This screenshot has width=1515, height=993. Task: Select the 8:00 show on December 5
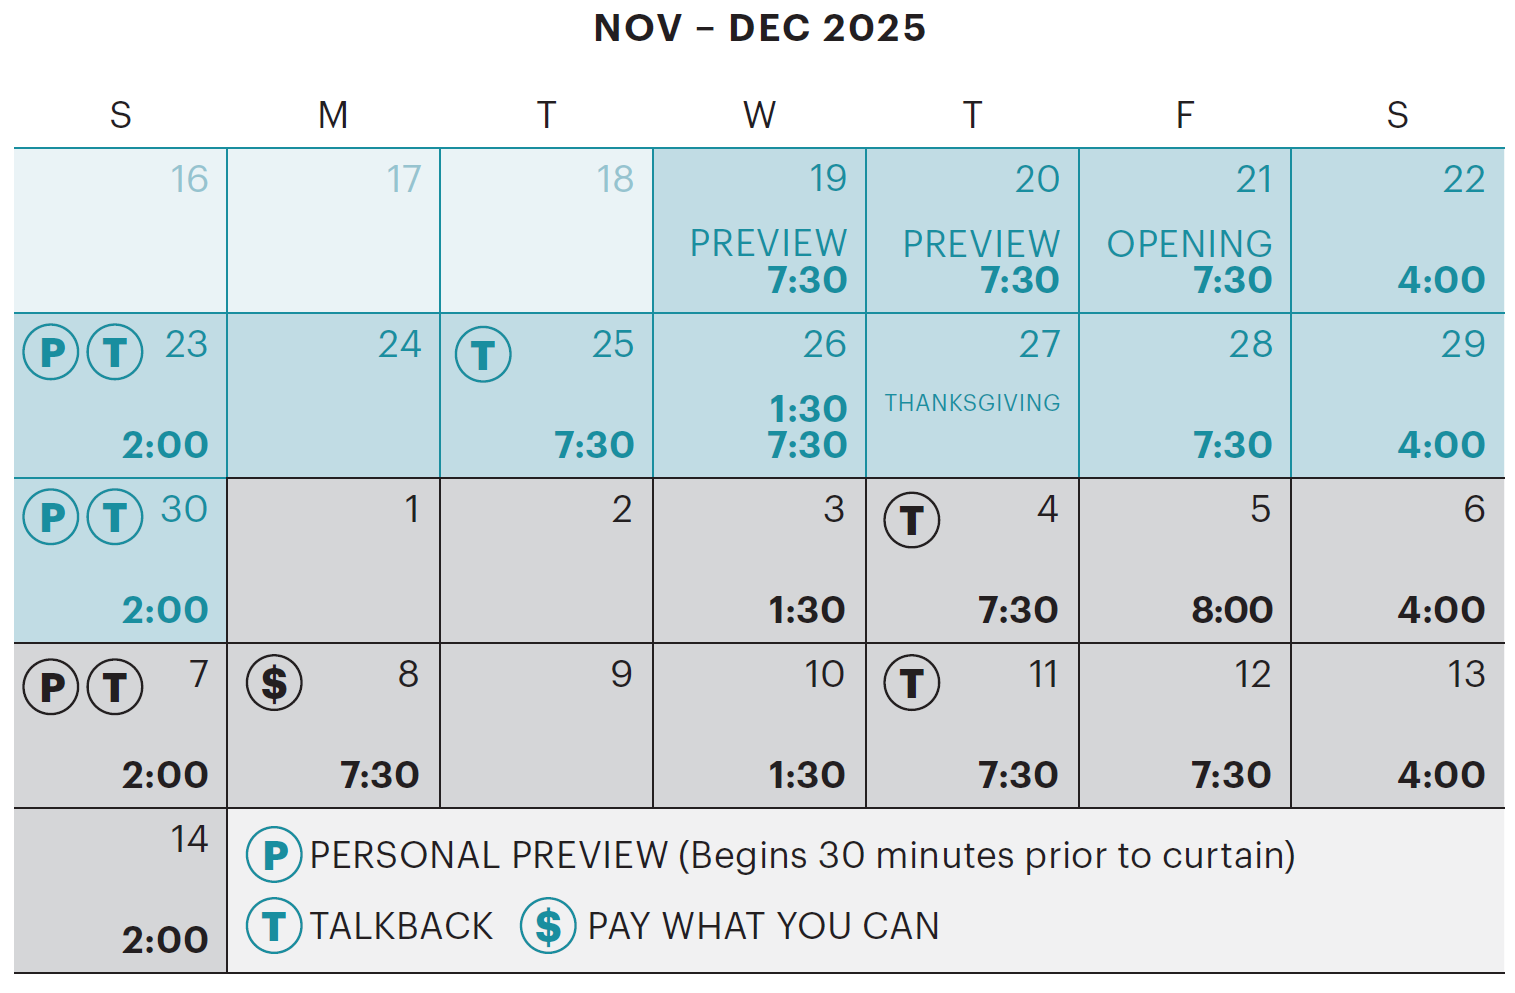tap(1232, 610)
